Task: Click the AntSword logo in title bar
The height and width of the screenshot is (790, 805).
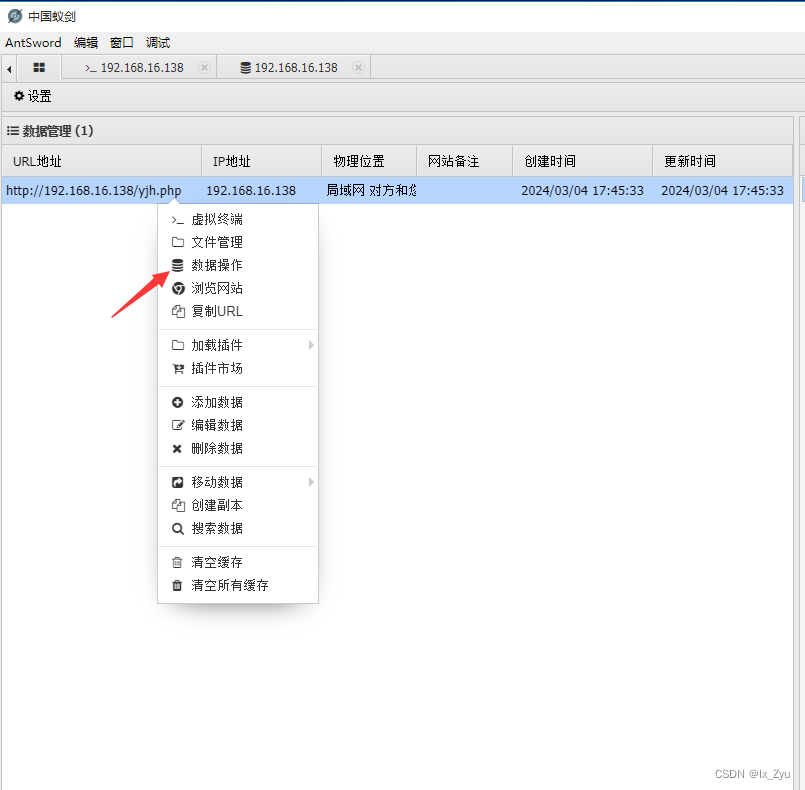Action: tap(15, 16)
